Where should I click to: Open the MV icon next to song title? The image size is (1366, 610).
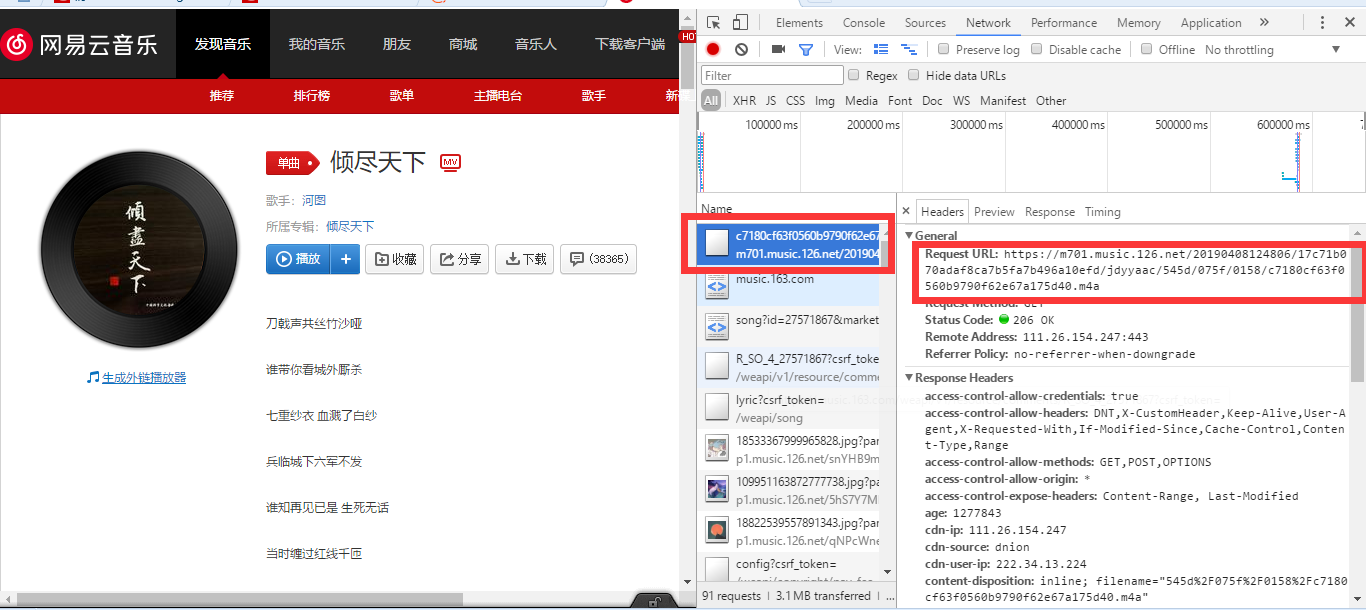tap(450, 163)
